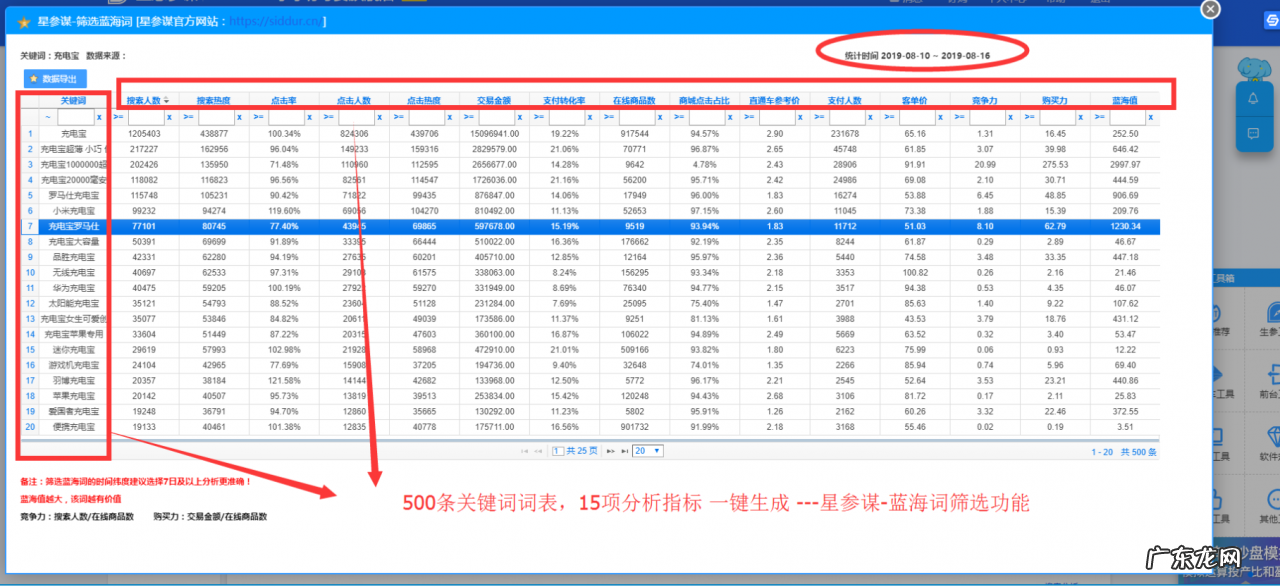This screenshot has width=1280, height=587.
Task: Go to the previous page arrow
Action: coord(539,451)
